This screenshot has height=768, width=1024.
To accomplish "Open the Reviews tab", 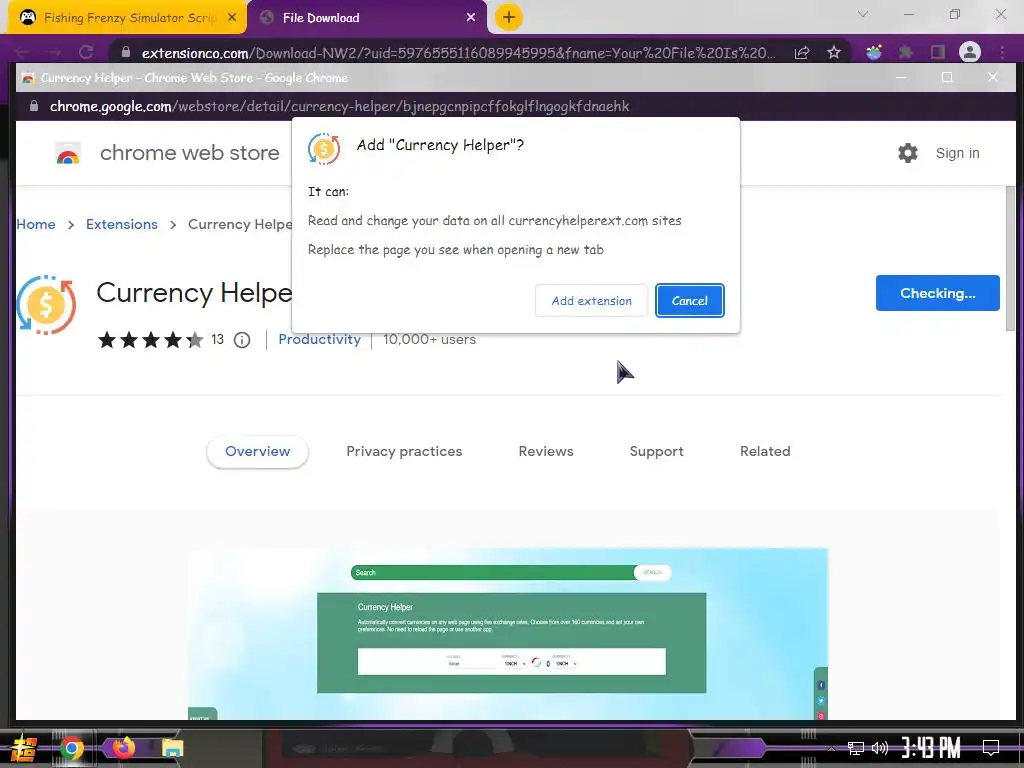I will click(546, 451).
